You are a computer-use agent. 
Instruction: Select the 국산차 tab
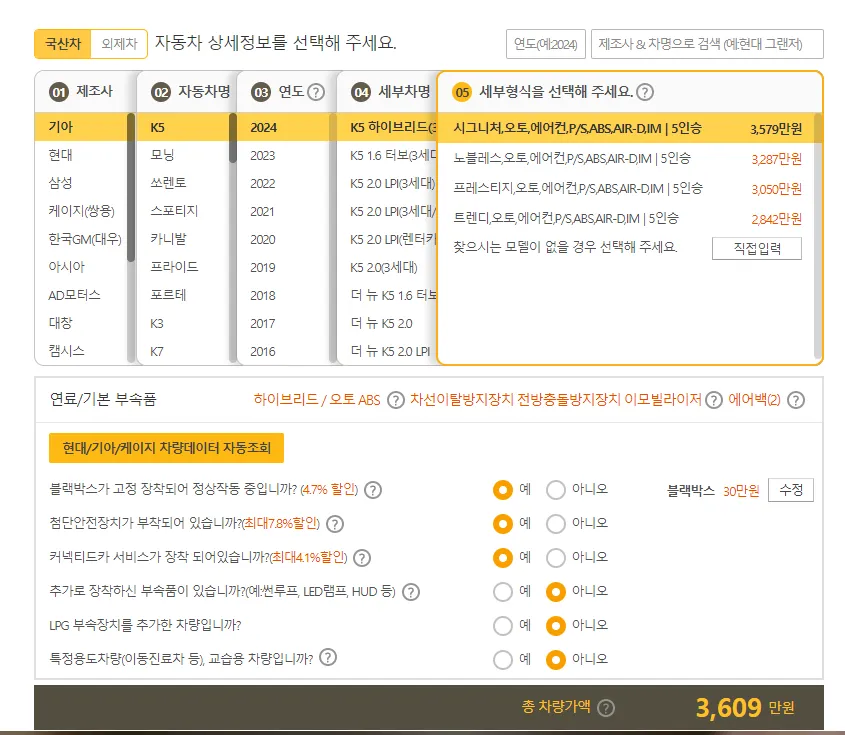coord(62,44)
